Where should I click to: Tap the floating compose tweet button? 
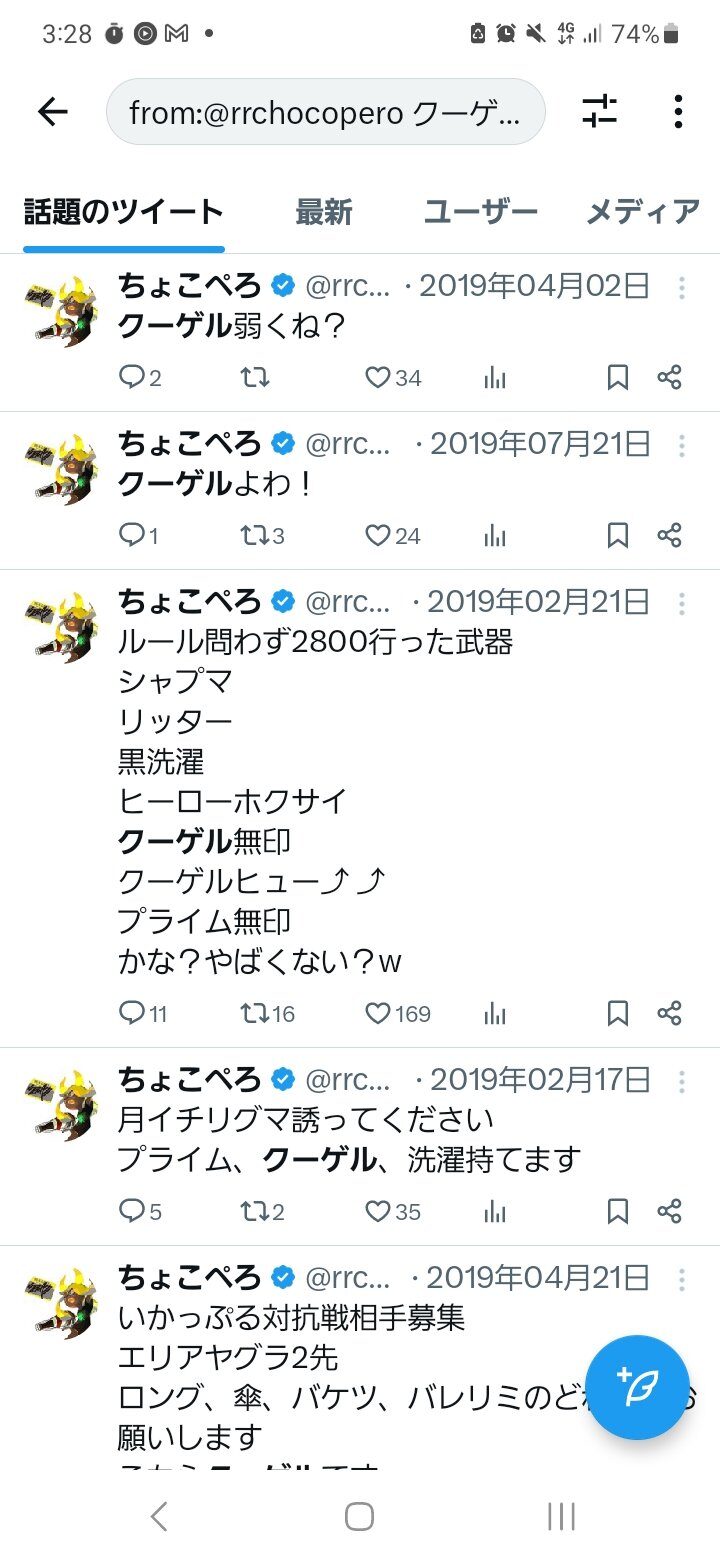tap(637, 1388)
